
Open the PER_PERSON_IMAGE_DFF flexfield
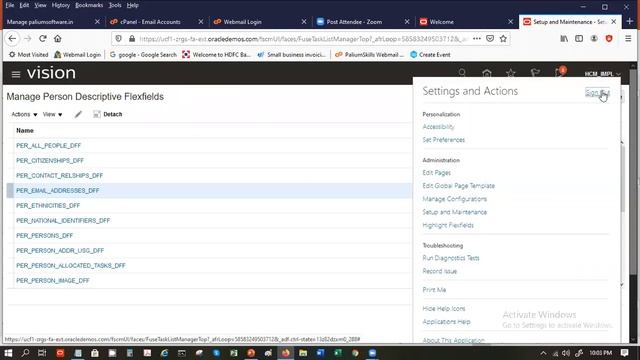(53, 281)
